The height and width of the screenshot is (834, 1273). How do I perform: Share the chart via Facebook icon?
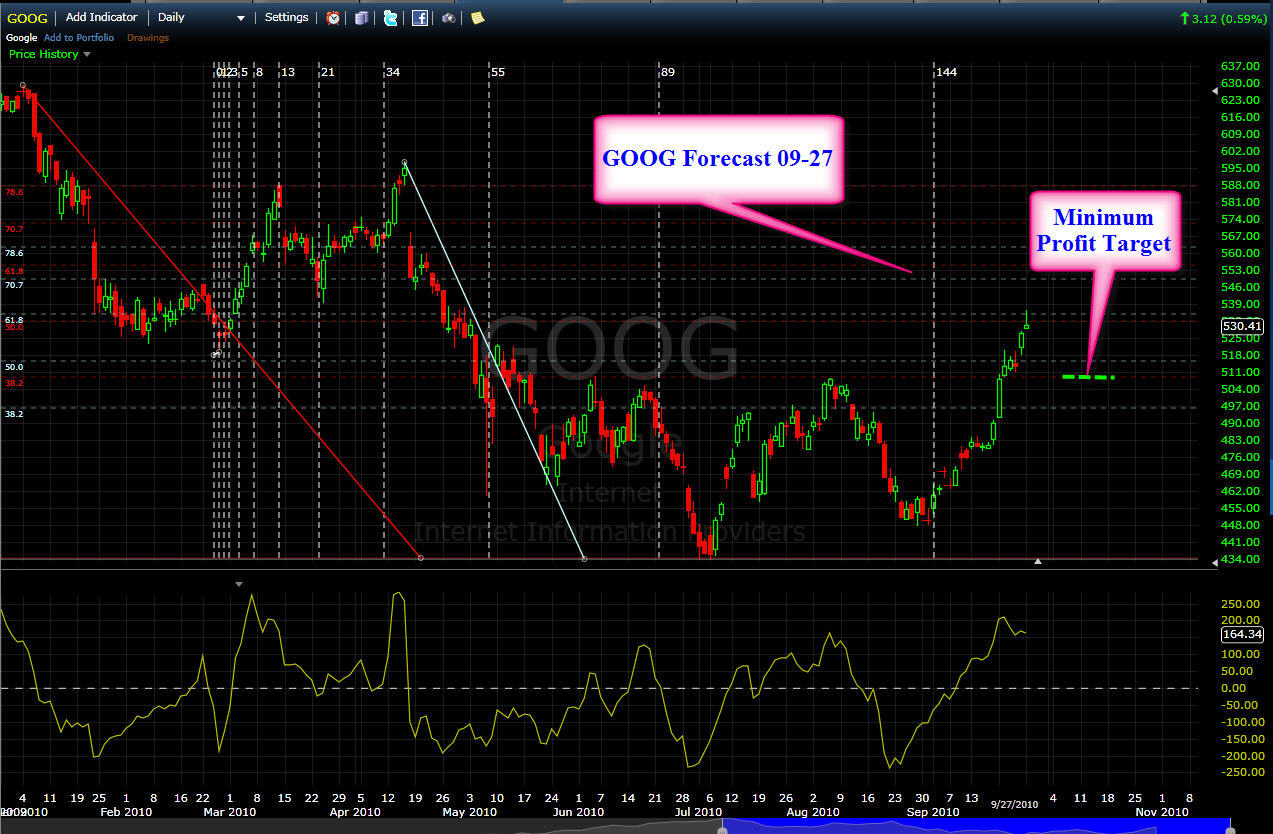pos(420,18)
